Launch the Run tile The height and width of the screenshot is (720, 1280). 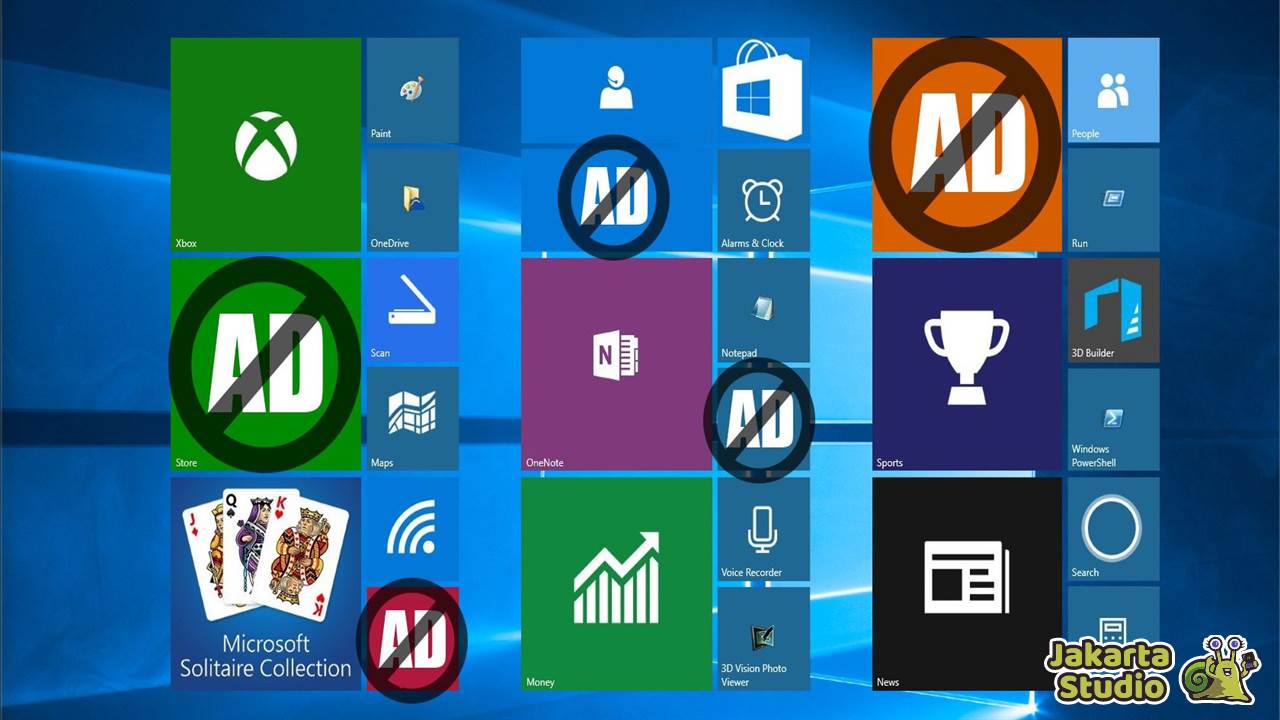[x=1113, y=200]
